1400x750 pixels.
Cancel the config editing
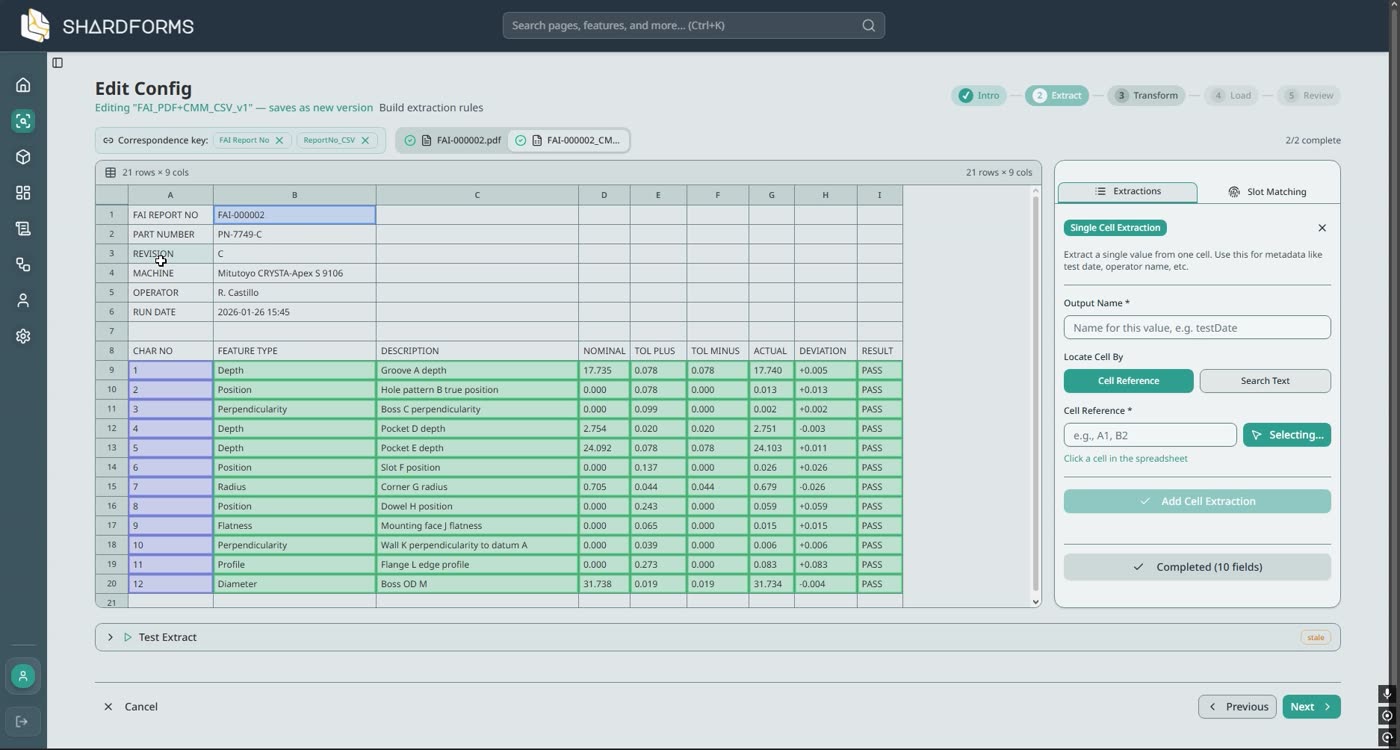[131, 707]
